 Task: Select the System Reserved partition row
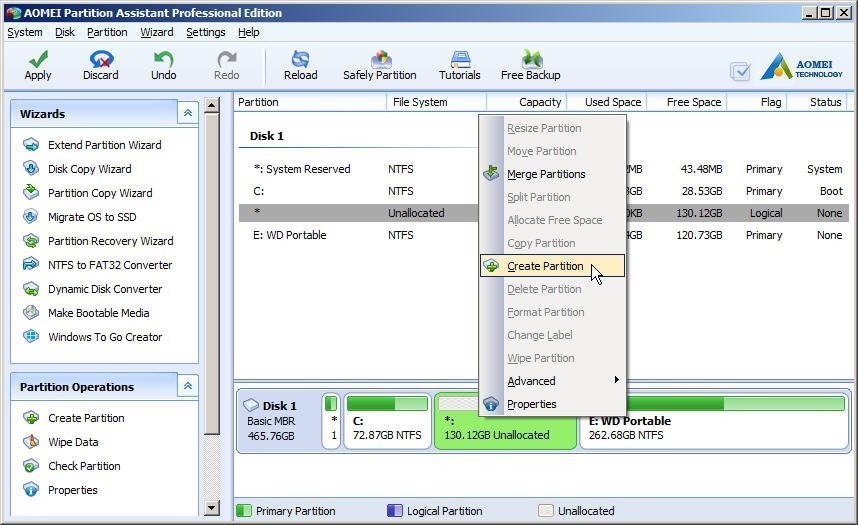[x=544, y=169]
